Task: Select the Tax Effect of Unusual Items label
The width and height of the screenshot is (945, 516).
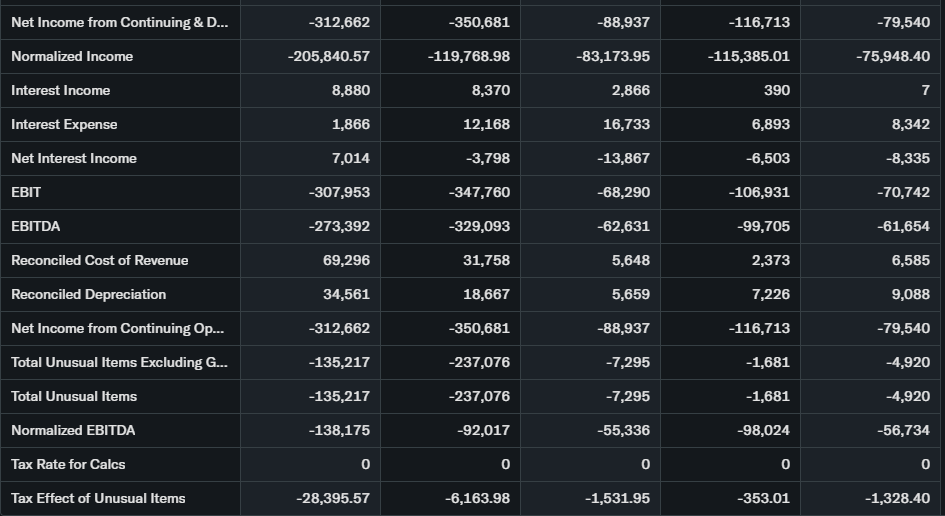Action: click(x=98, y=498)
